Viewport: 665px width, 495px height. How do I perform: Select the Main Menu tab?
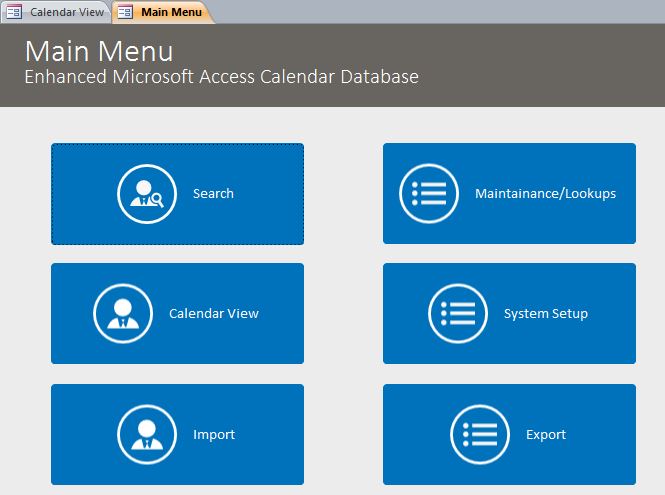tap(164, 12)
